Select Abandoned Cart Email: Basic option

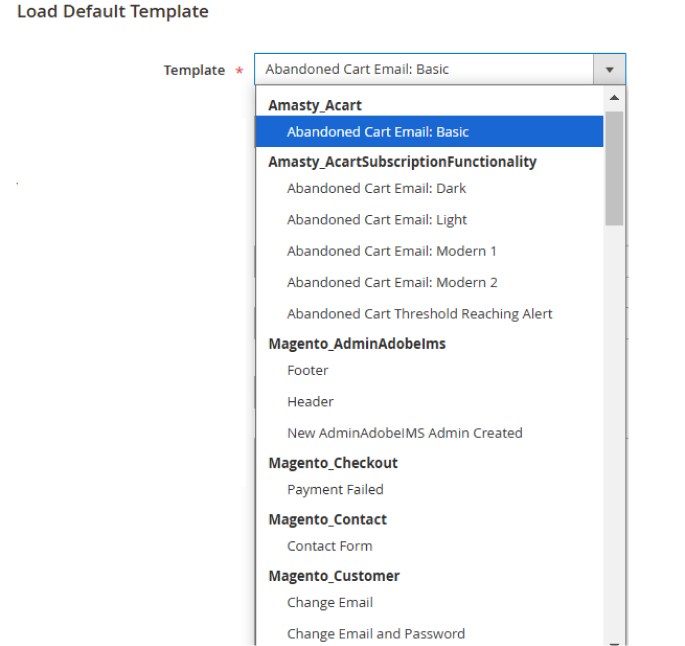point(429,131)
